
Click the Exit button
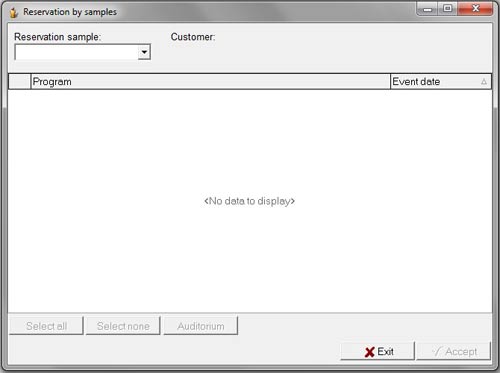point(378,351)
